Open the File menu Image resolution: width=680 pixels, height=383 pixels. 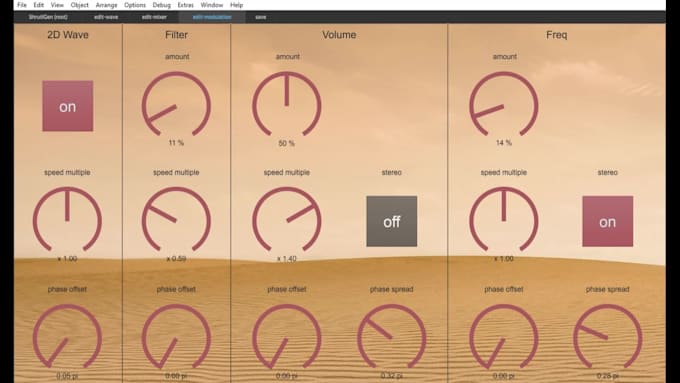coord(22,5)
